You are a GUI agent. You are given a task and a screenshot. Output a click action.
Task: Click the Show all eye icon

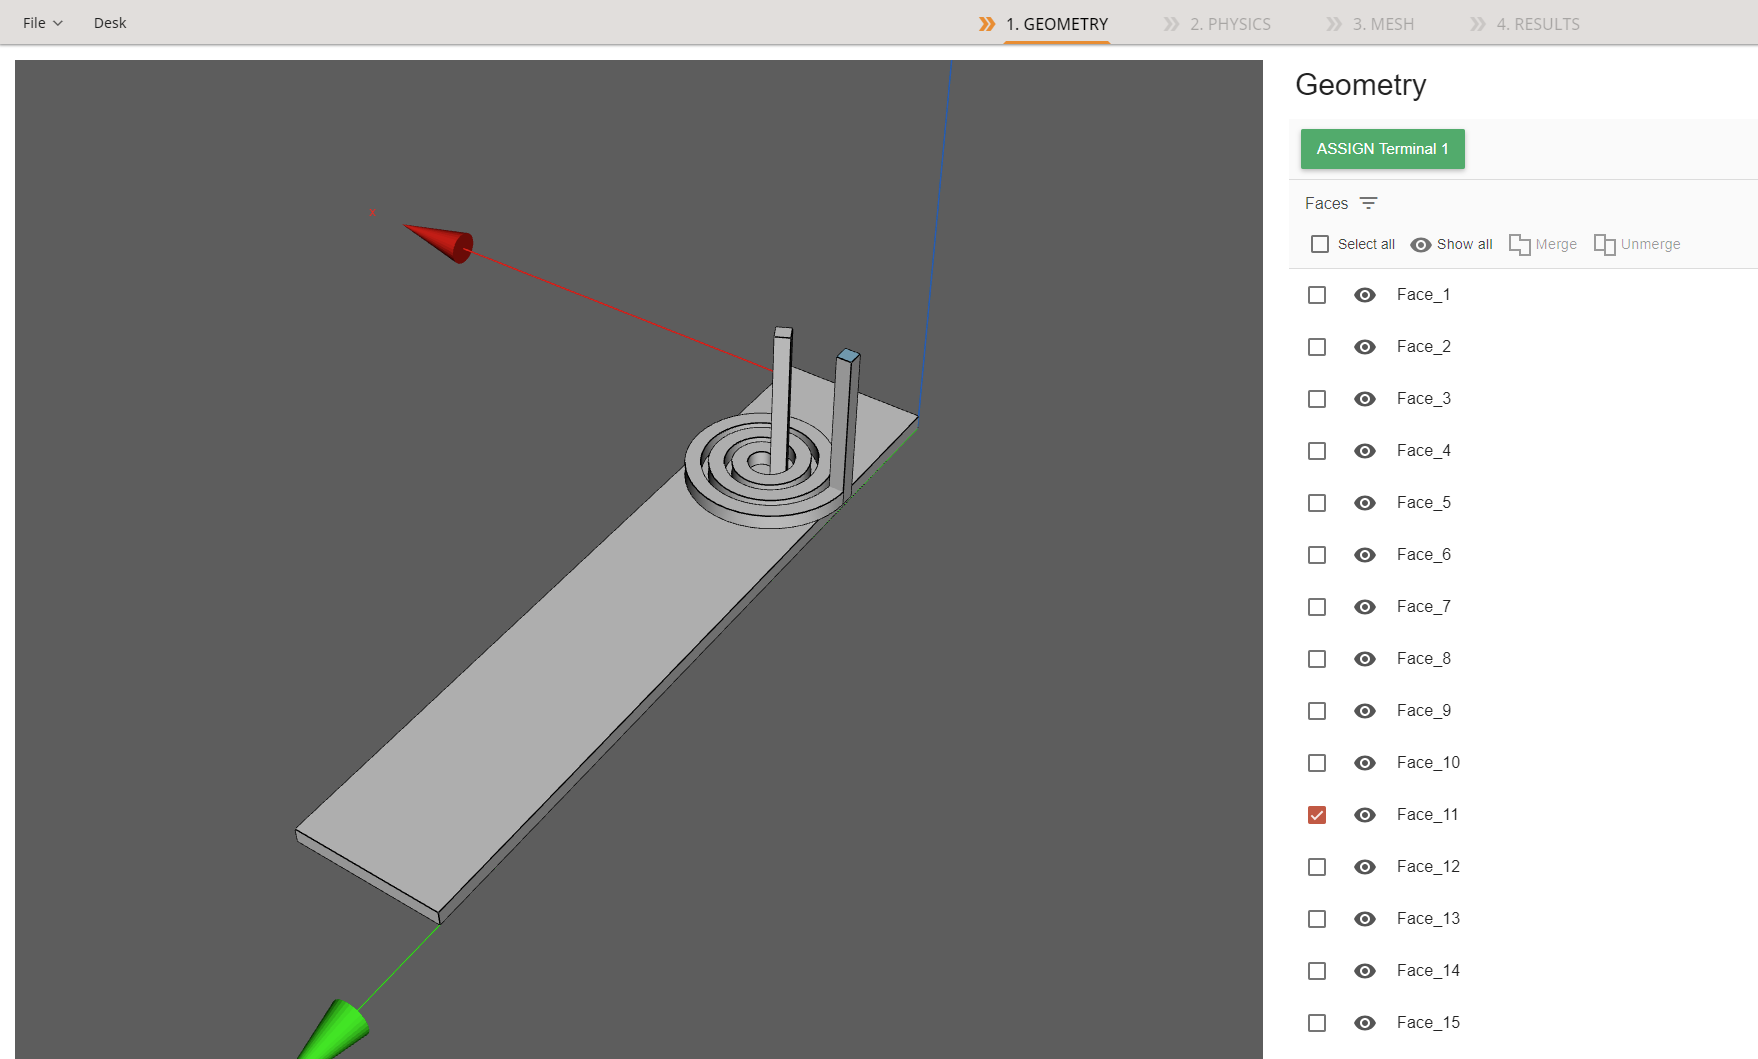1420,245
